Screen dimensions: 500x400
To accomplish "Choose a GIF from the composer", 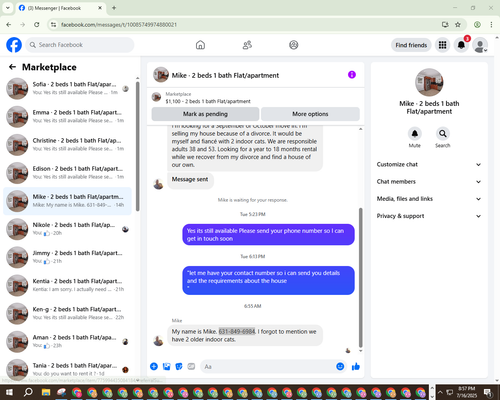I will pyautogui.click(x=191, y=366).
